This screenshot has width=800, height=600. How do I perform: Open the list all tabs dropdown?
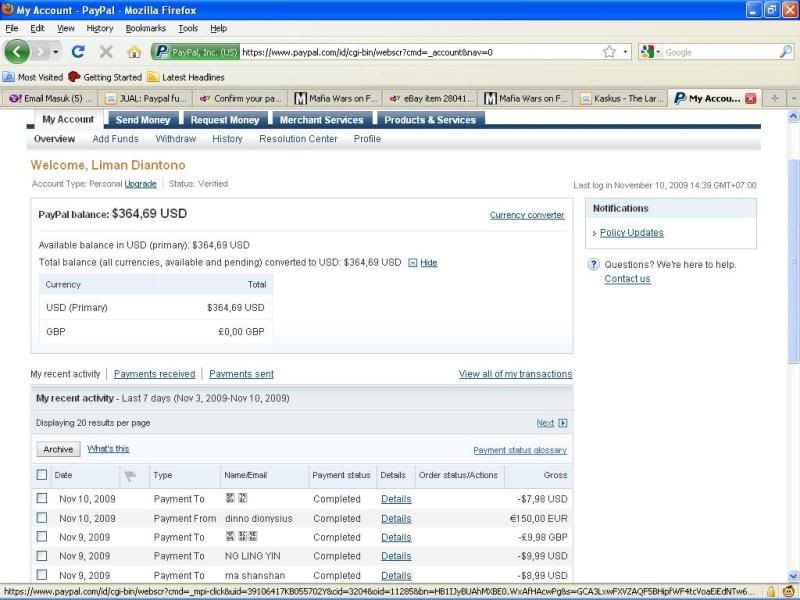pyautogui.click(x=793, y=98)
